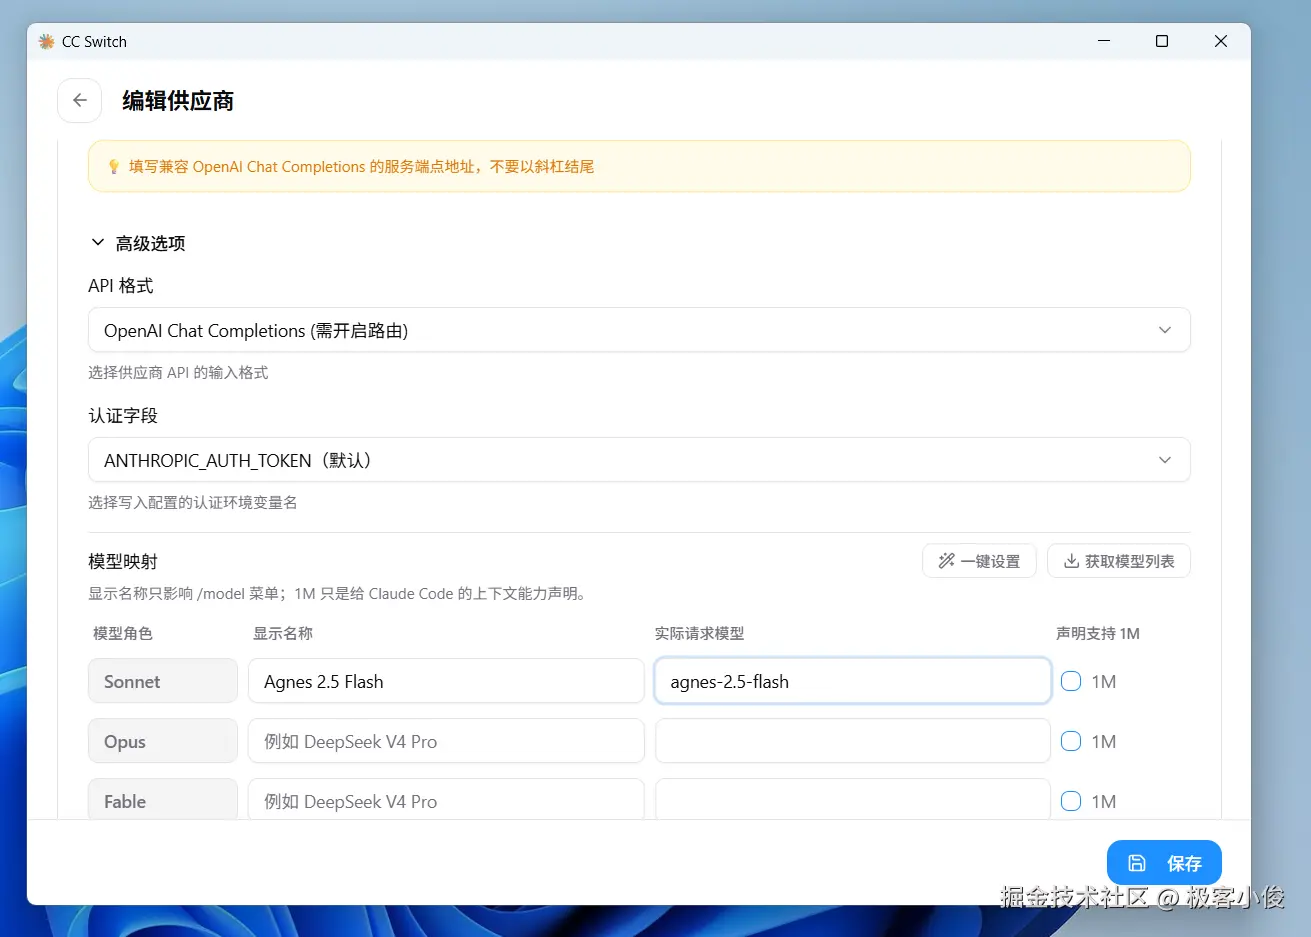
Task: Focus the Fable display name field
Action: click(x=446, y=799)
